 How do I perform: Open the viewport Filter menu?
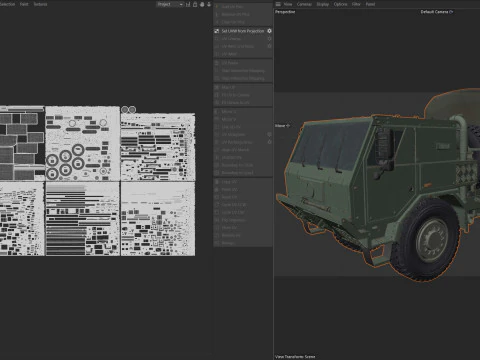(356, 4)
